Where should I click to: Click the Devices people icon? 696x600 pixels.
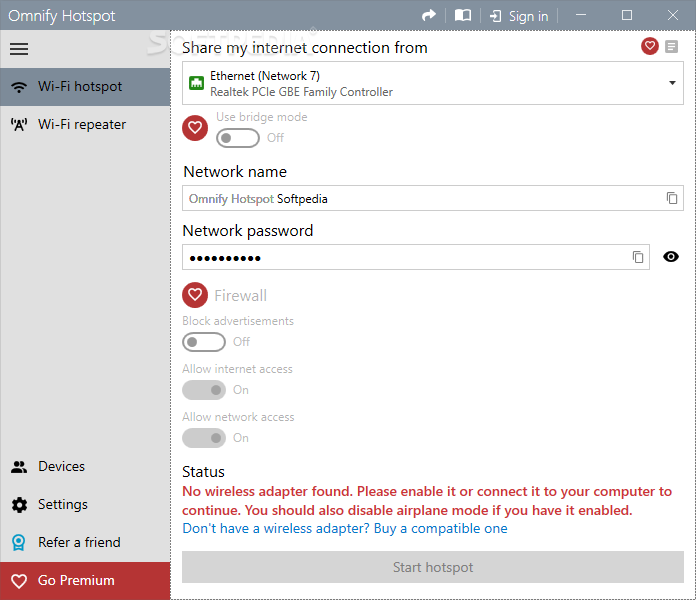(19, 467)
